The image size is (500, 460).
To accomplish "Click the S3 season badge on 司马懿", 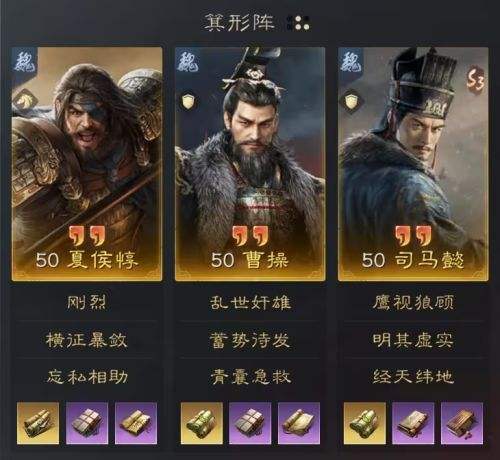I will point(475,80).
